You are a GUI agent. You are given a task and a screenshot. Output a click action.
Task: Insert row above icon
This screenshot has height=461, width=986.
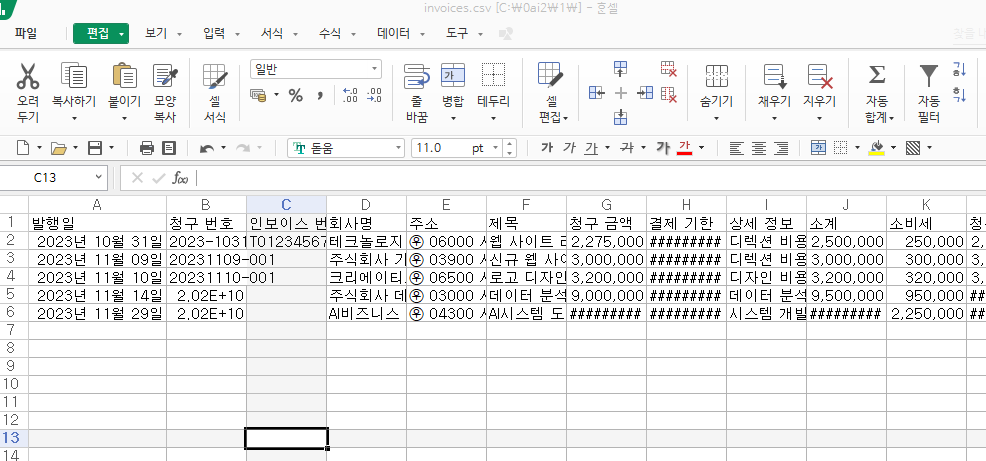621,69
